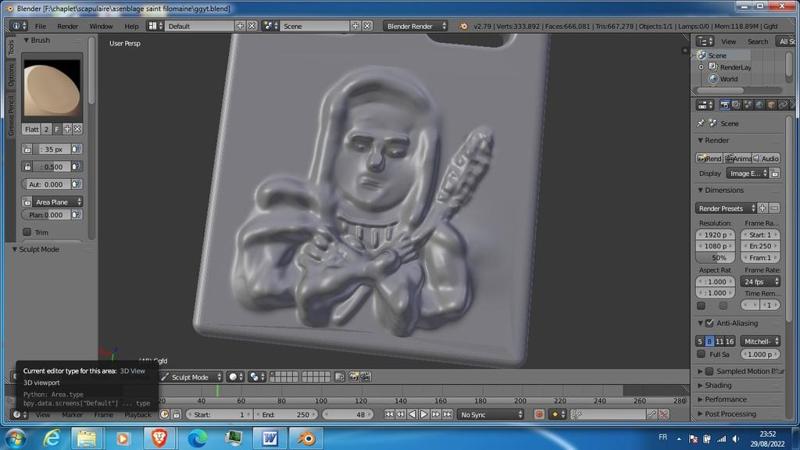Enable Sampled Motion Blur checkbox

(709, 371)
